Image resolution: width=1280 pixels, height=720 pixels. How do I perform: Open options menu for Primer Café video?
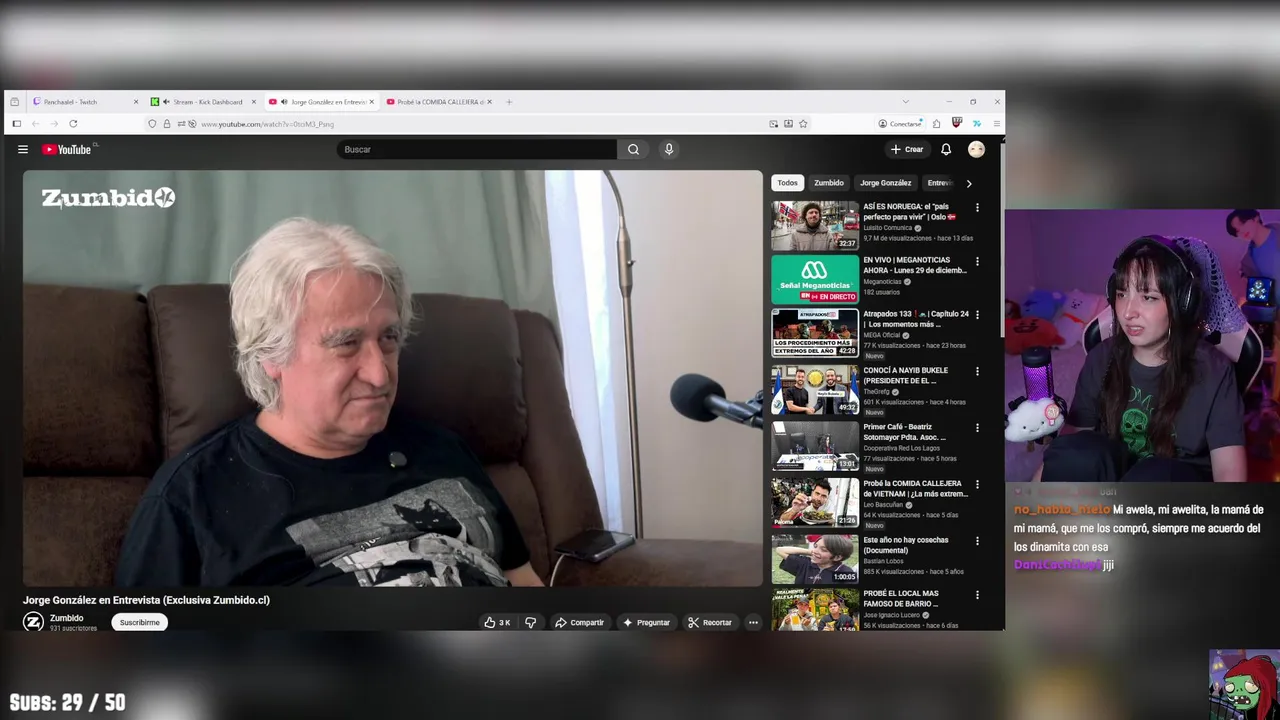point(977,428)
